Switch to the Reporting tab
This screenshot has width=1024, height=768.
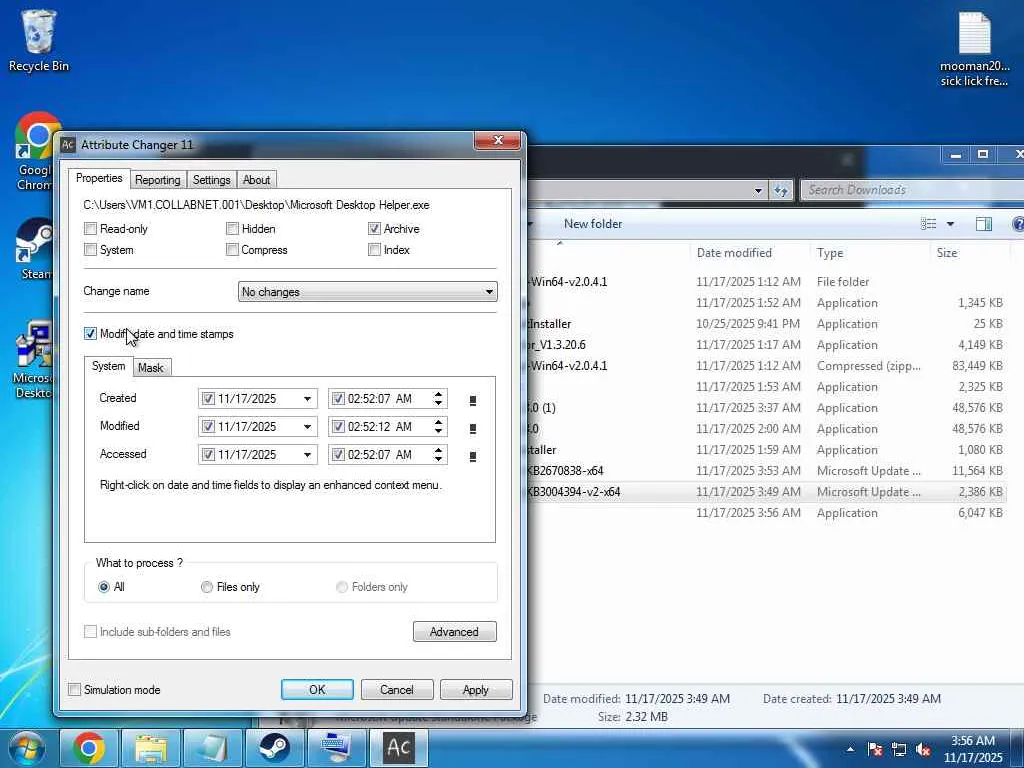point(157,180)
